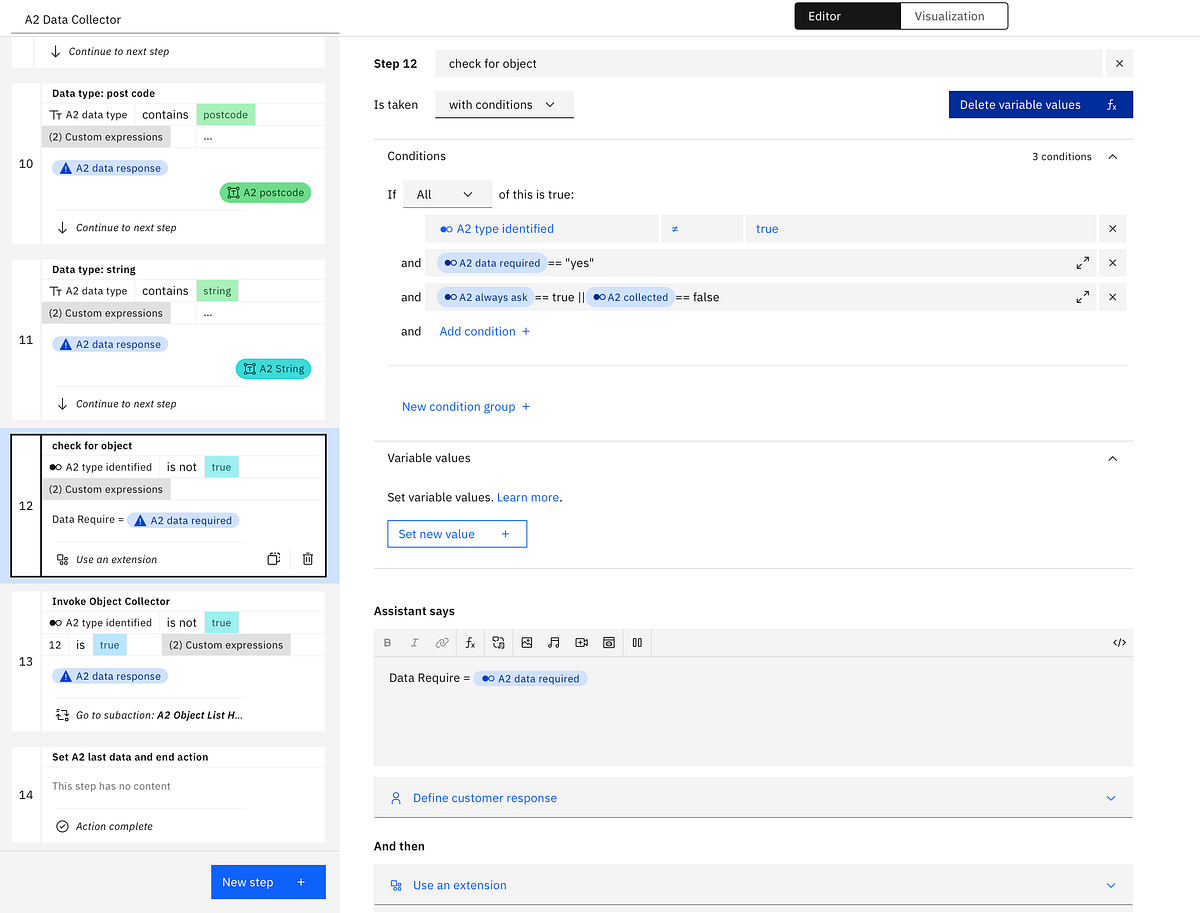The width and height of the screenshot is (1200, 913).
Task: Switch to the Editor tab
Action: click(x=847, y=16)
